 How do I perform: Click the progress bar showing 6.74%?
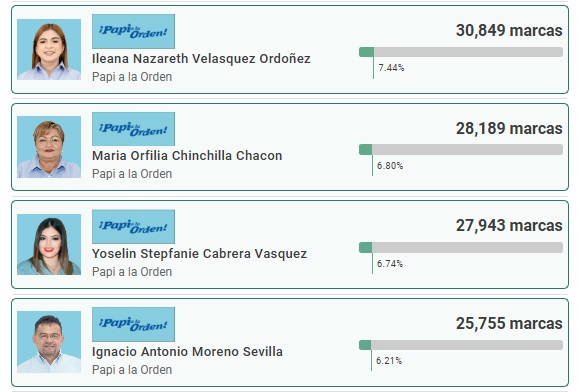pyautogui.click(x=461, y=247)
